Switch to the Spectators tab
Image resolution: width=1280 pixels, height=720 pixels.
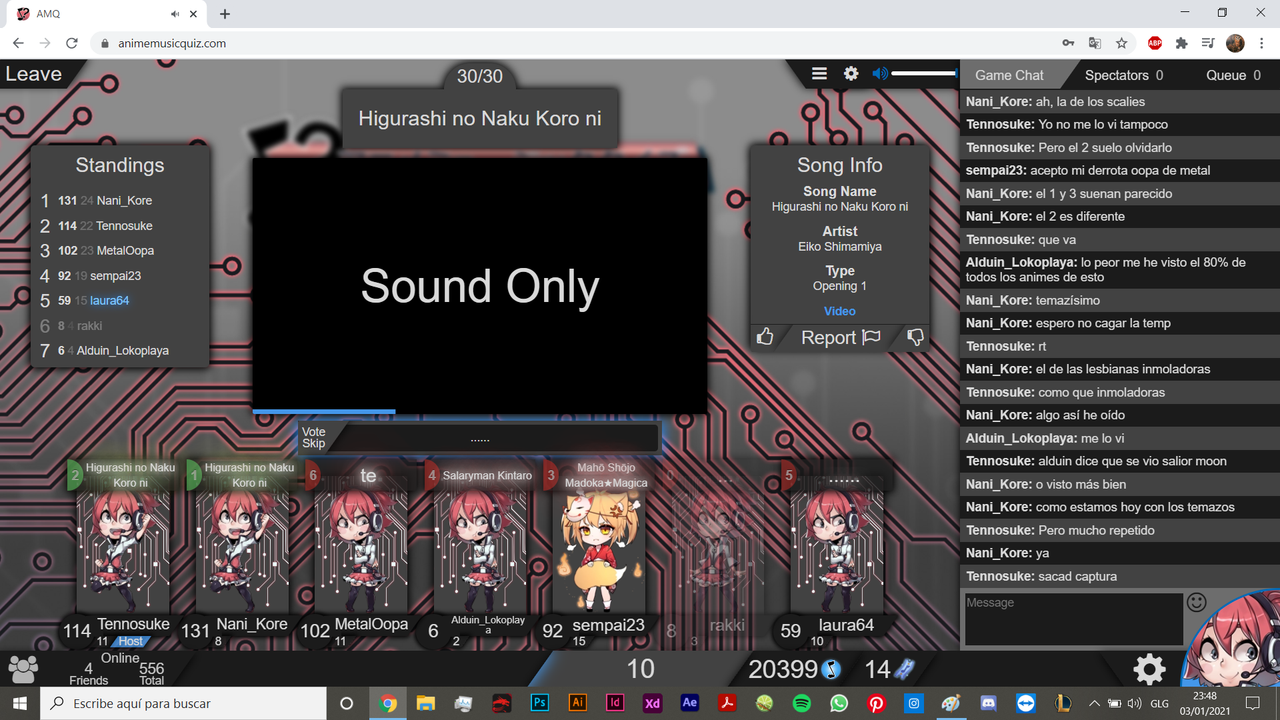[1124, 75]
